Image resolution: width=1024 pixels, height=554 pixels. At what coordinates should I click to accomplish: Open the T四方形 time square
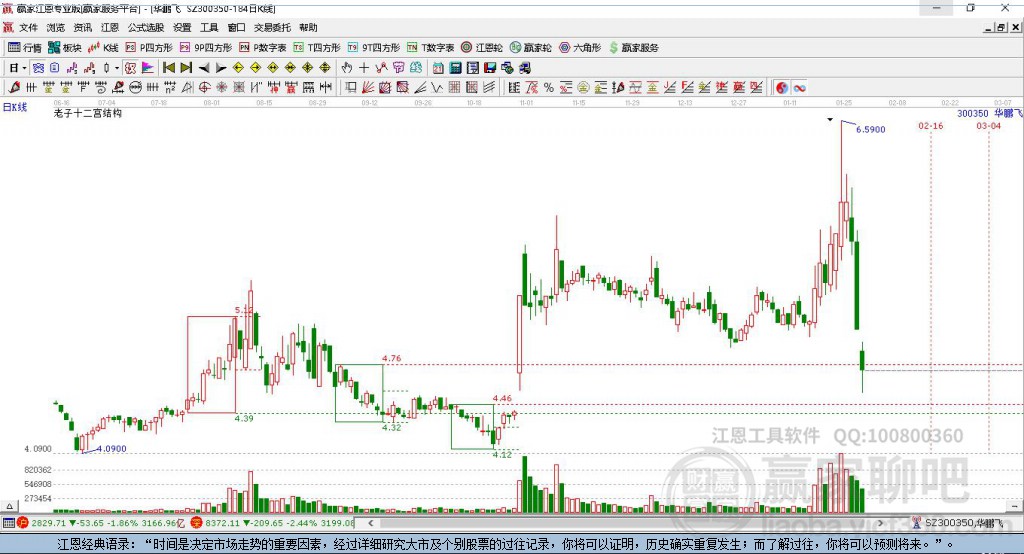(x=317, y=48)
